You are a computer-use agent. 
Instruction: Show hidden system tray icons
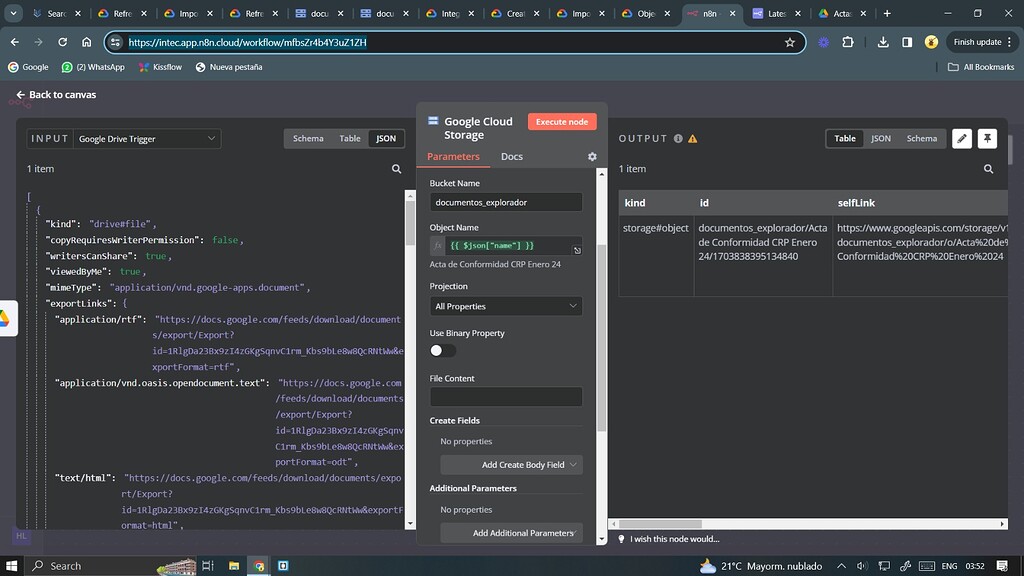pyautogui.click(x=841, y=566)
